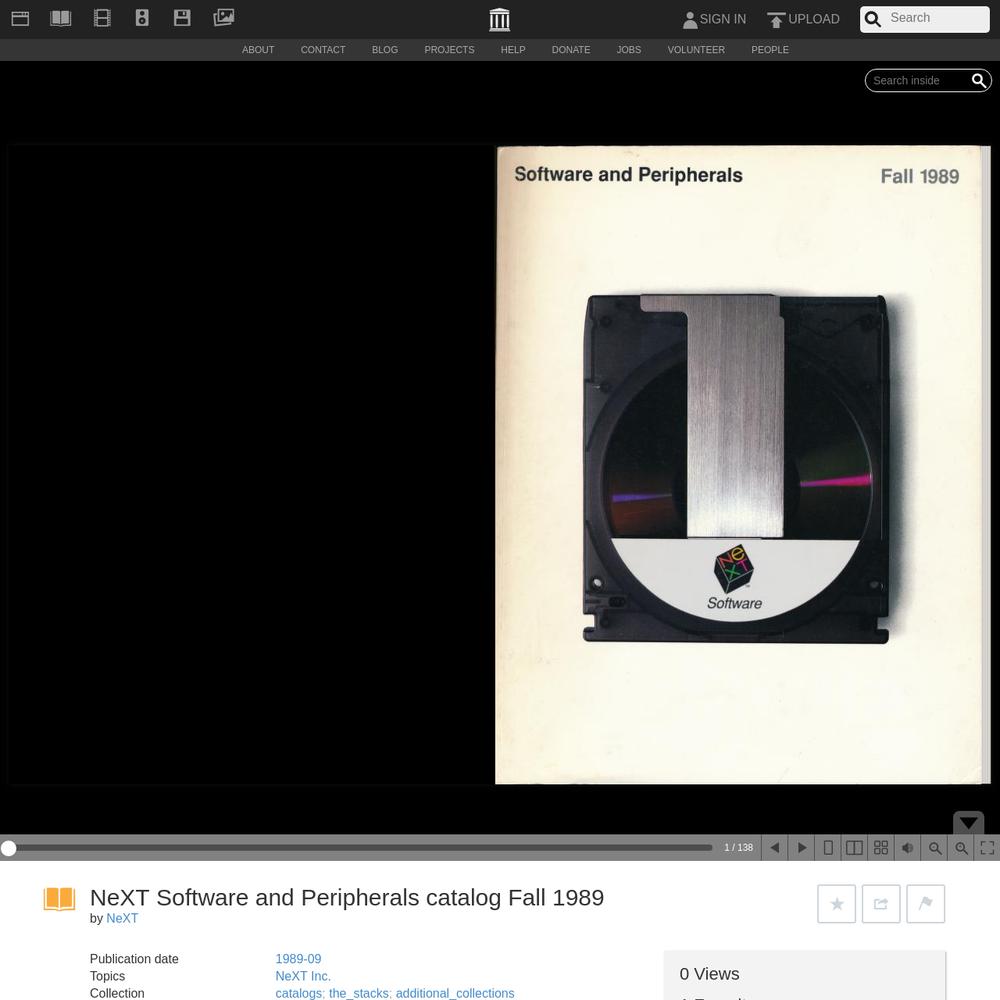Collapse the reader navigation bar arrow
Screen dimensions: 1000x1000
click(969, 823)
